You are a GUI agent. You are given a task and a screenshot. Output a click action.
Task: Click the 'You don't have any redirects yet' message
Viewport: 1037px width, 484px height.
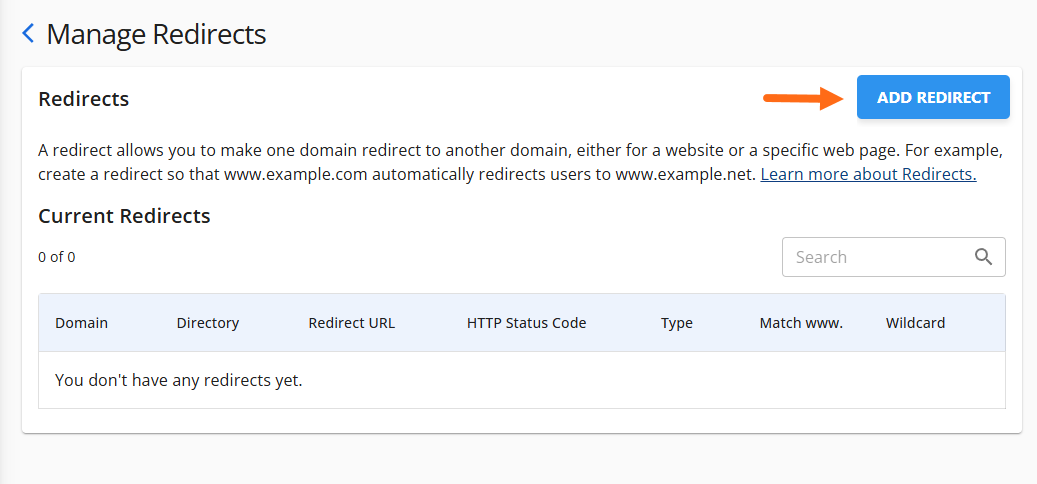point(178,380)
